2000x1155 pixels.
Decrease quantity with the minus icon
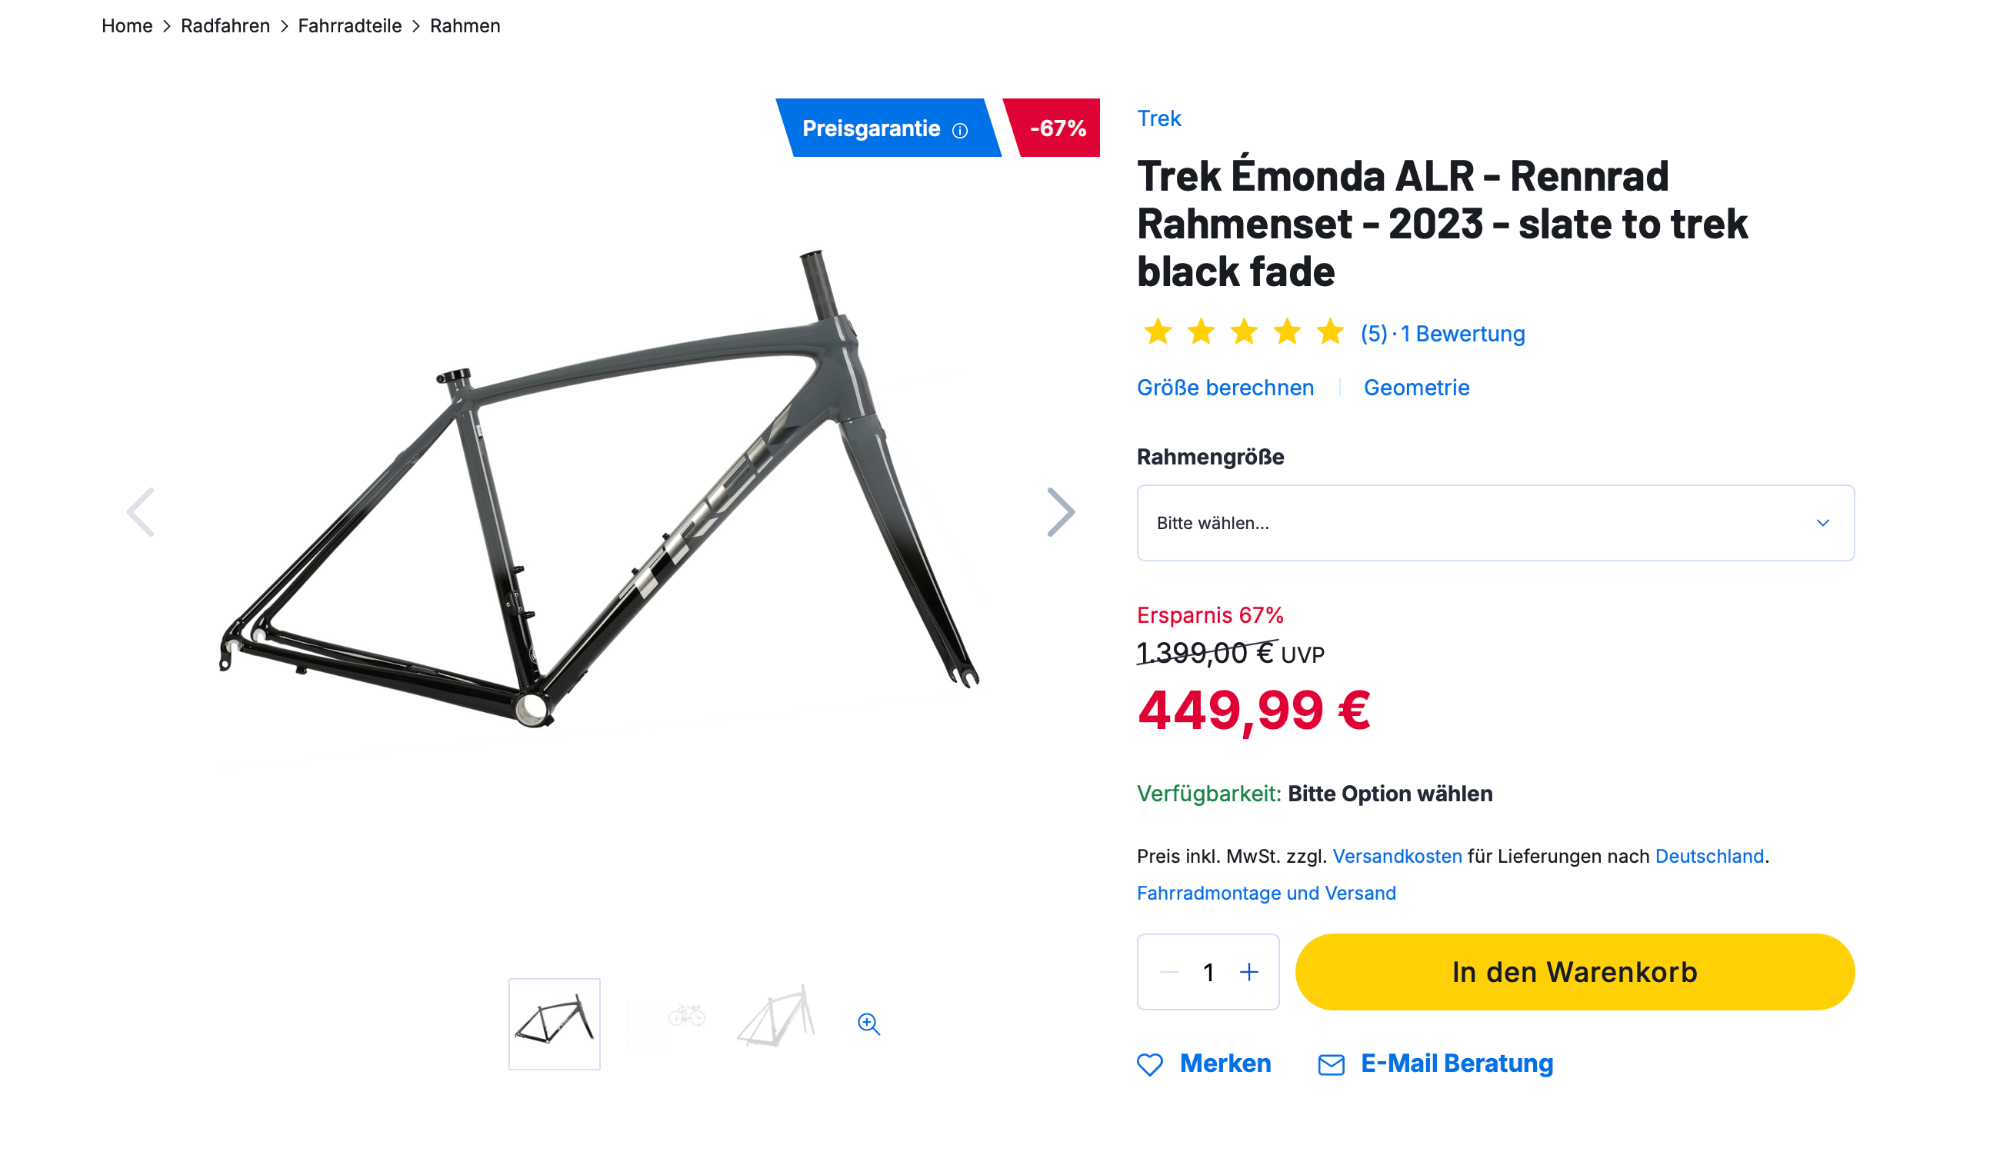pyautogui.click(x=1169, y=972)
